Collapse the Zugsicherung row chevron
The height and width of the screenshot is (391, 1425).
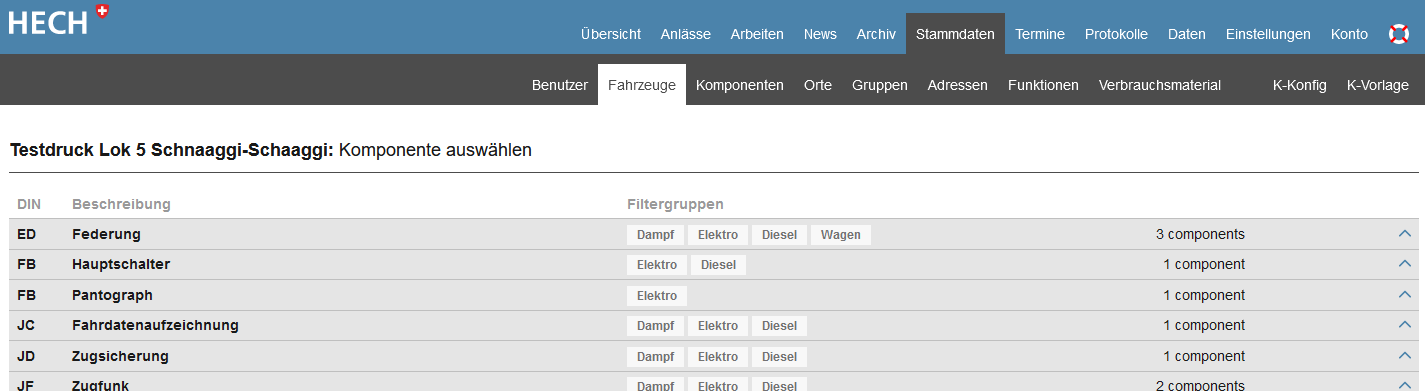click(1404, 357)
